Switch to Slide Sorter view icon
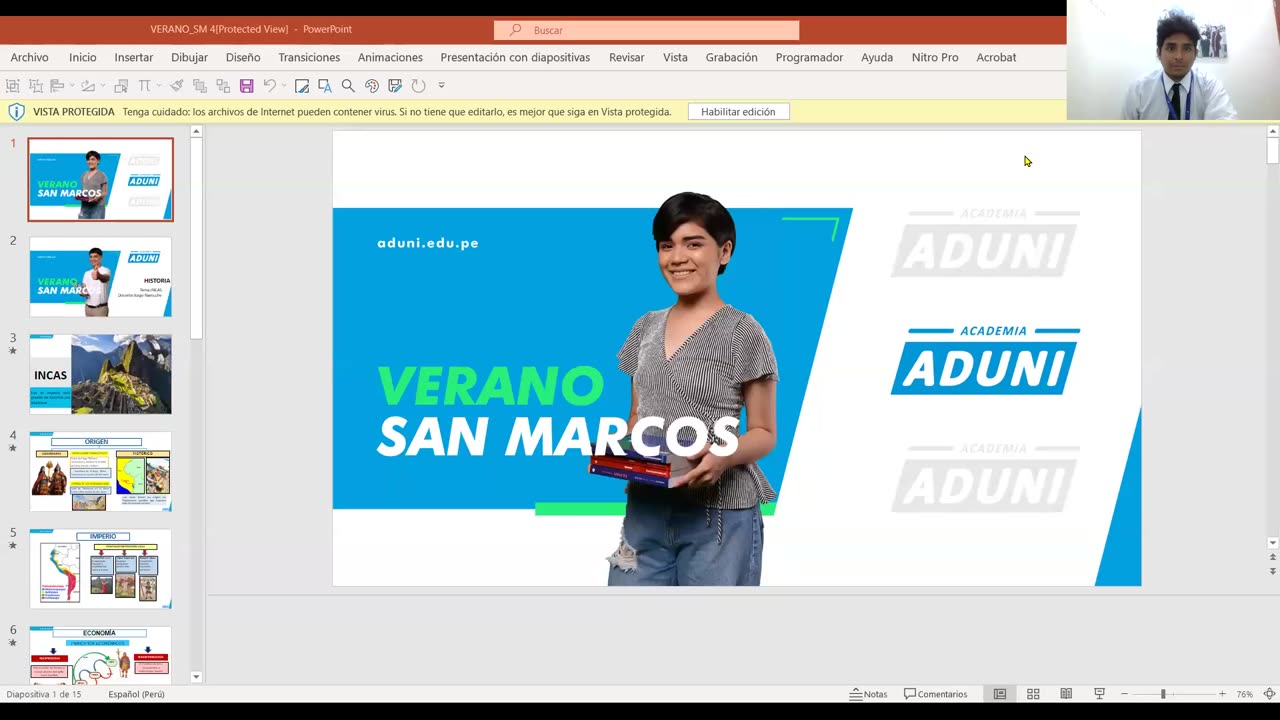This screenshot has width=1280, height=720. pyautogui.click(x=1033, y=694)
